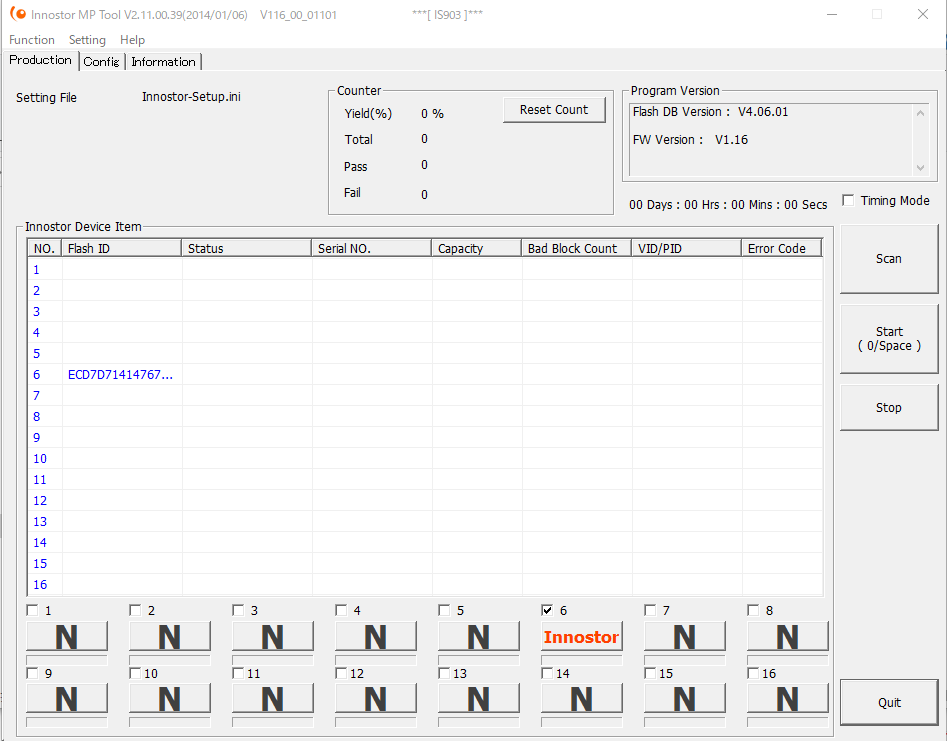Click FW Version V1.16 text
Screen dimensions: 947x741
click(x=690, y=140)
